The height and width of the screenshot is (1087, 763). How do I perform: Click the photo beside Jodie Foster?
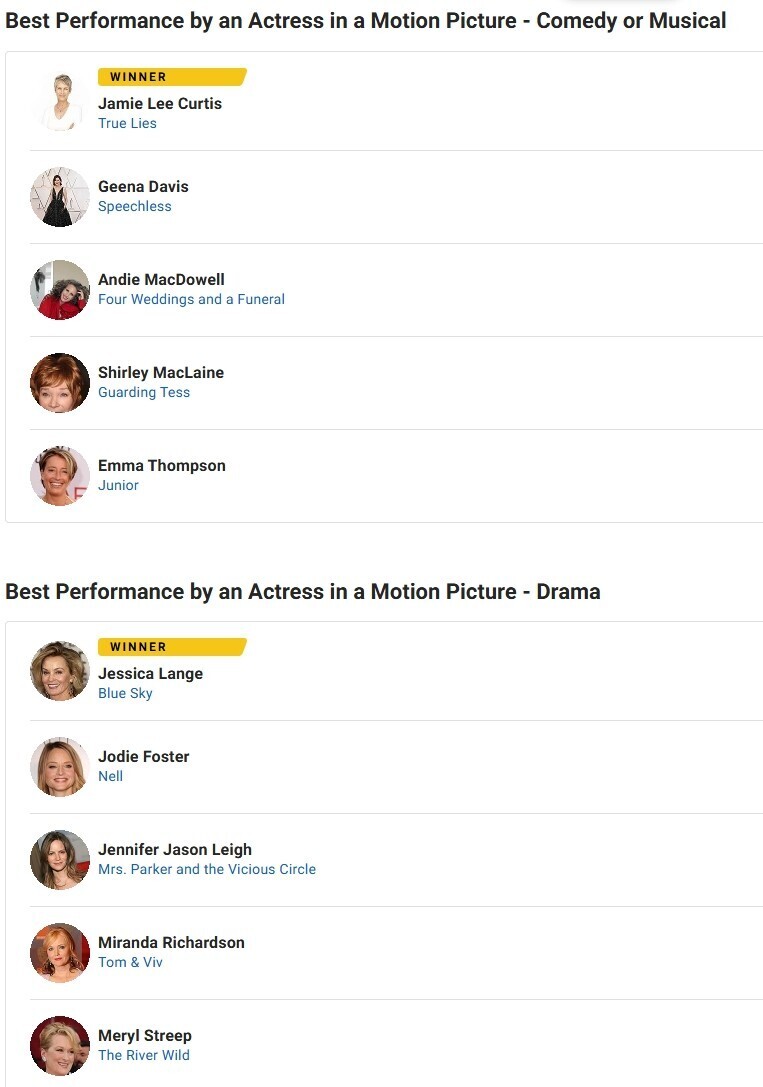(60, 767)
